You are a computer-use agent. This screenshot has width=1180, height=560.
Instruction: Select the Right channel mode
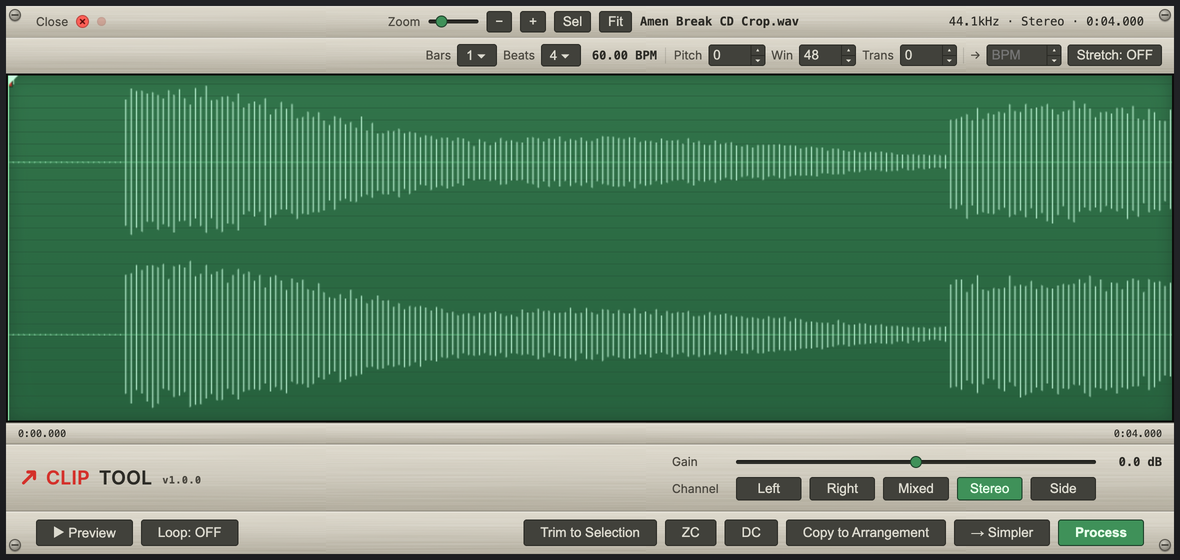click(842, 488)
